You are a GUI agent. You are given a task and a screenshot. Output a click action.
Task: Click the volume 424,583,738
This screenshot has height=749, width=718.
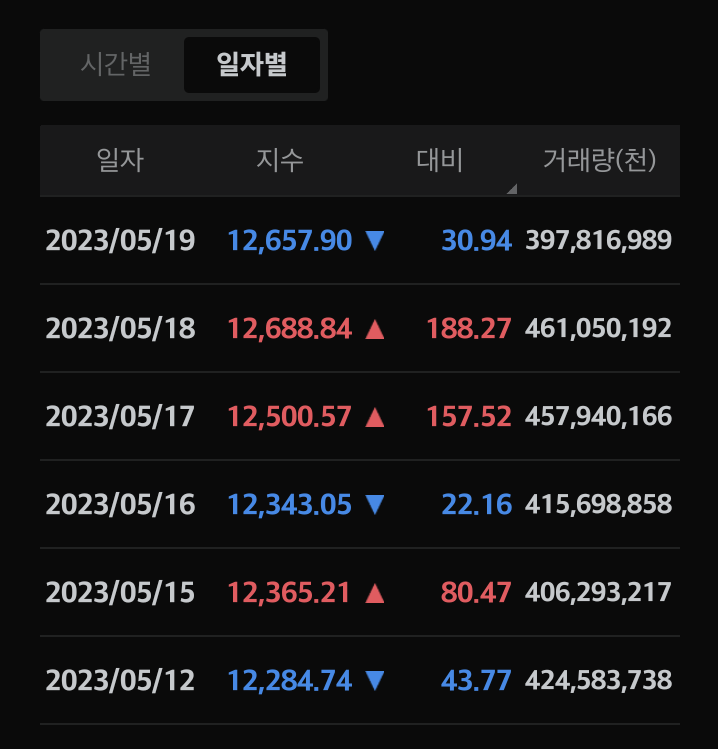tap(599, 681)
